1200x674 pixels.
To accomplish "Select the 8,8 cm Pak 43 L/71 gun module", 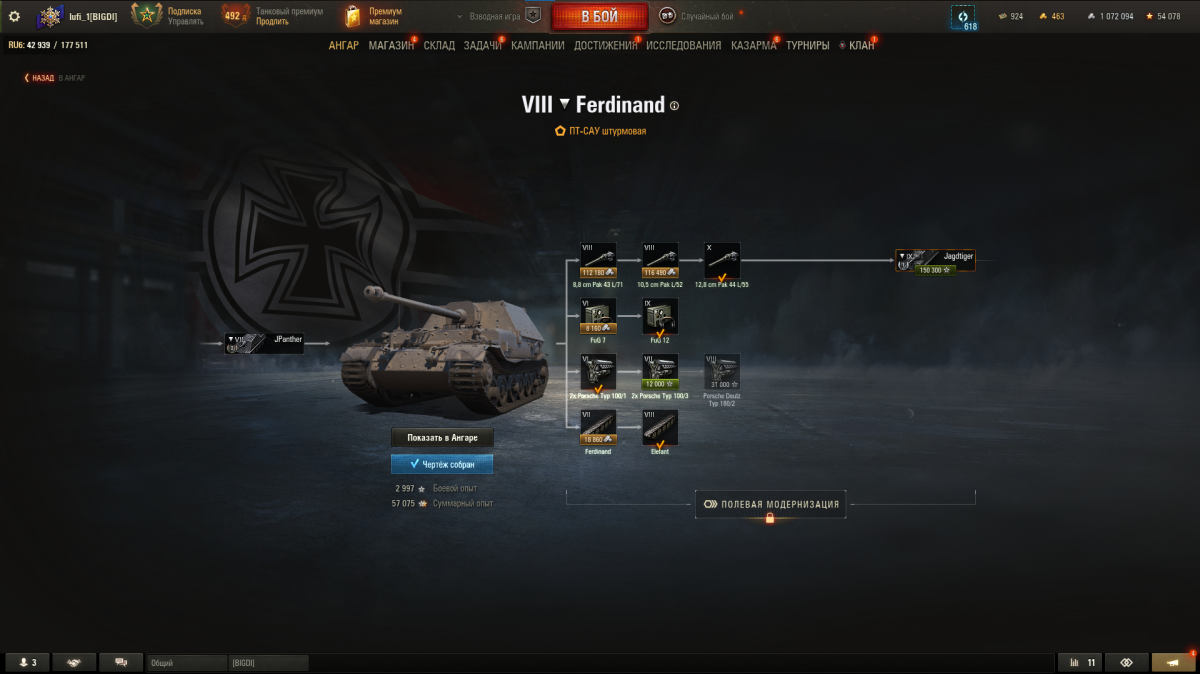I will [598, 260].
